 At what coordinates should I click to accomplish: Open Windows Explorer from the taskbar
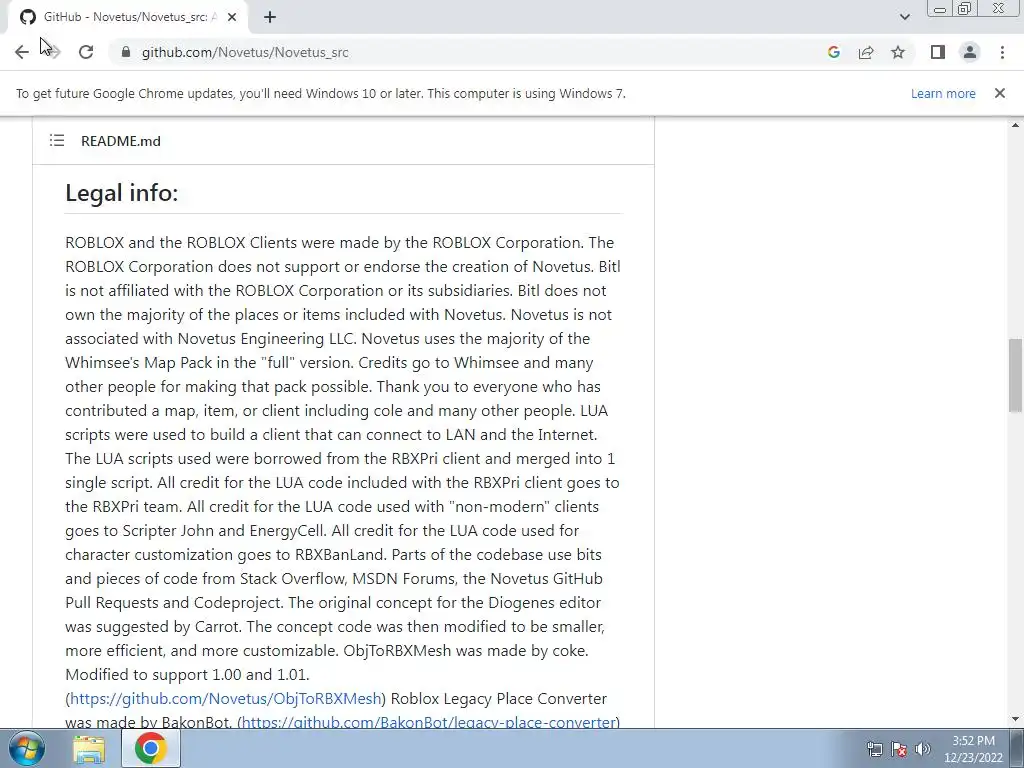[89, 749]
